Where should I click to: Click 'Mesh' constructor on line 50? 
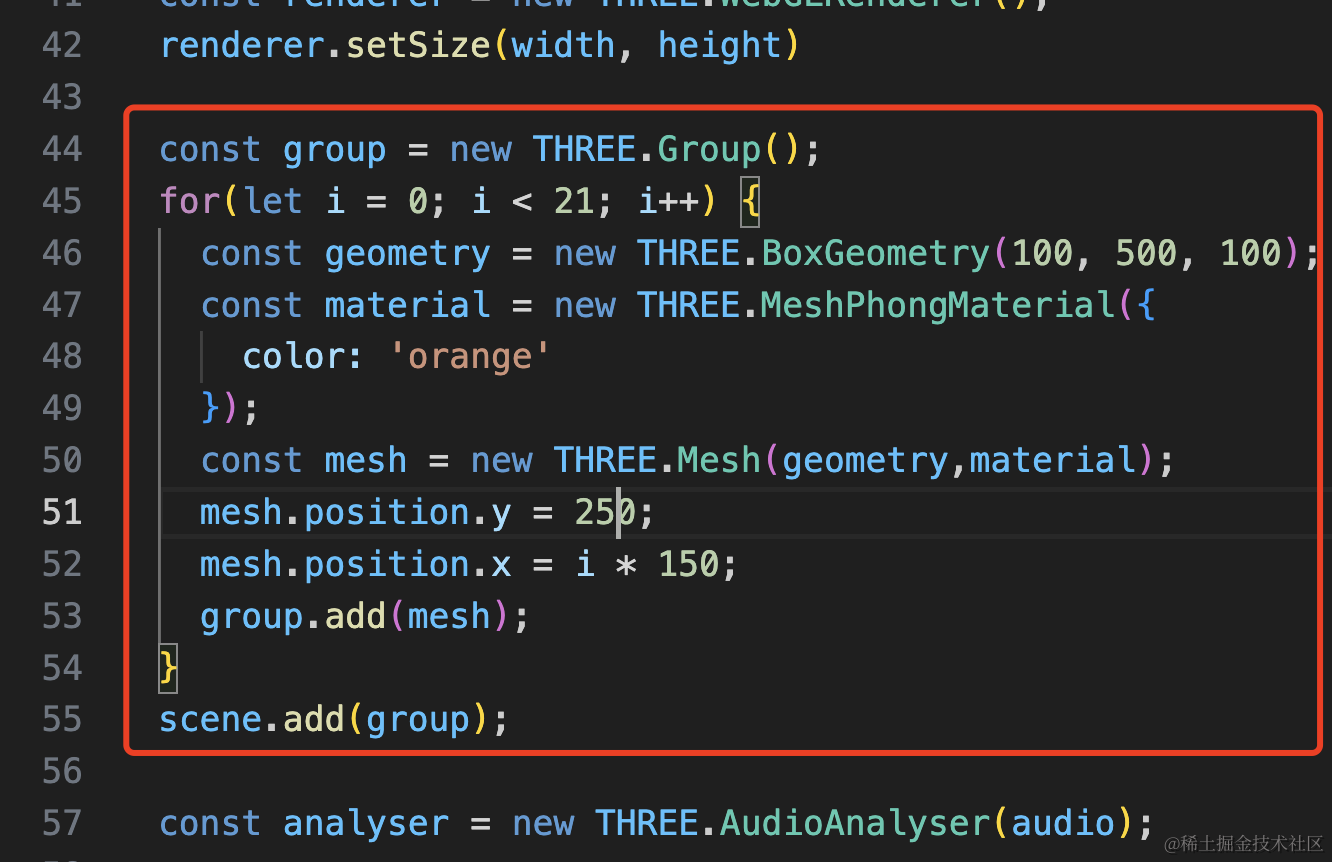[719, 461]
